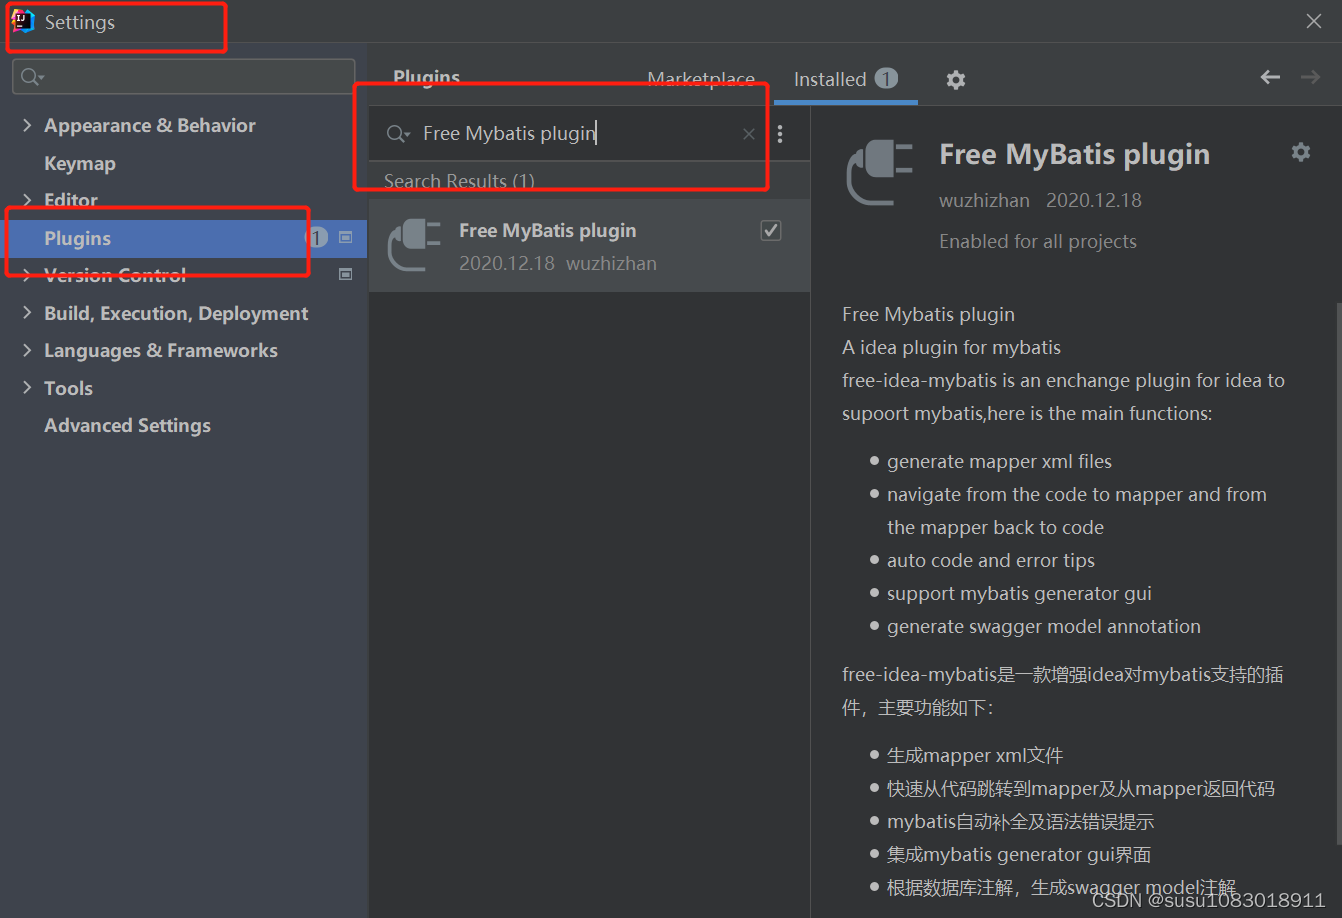Expand Appearance & Behavior section
1342x918 pixels.
(27, 125)
